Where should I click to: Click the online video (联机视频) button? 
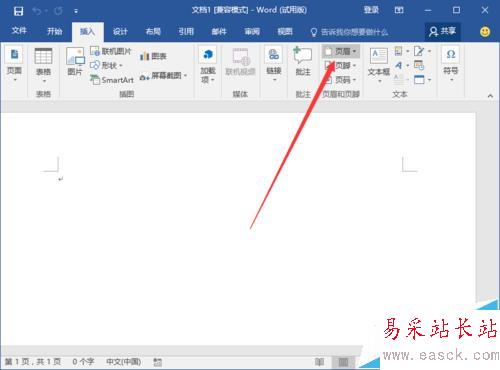[240, 62]
